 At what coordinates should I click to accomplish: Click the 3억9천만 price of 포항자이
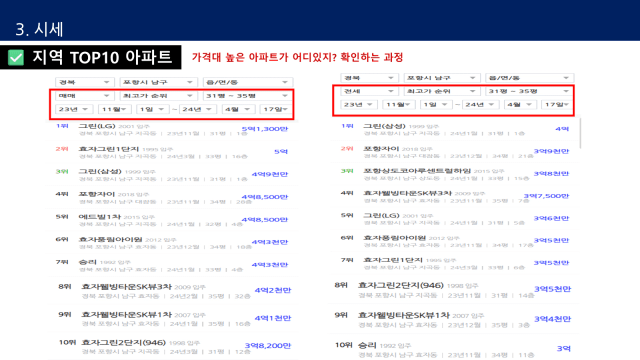(x=551, y=151)
